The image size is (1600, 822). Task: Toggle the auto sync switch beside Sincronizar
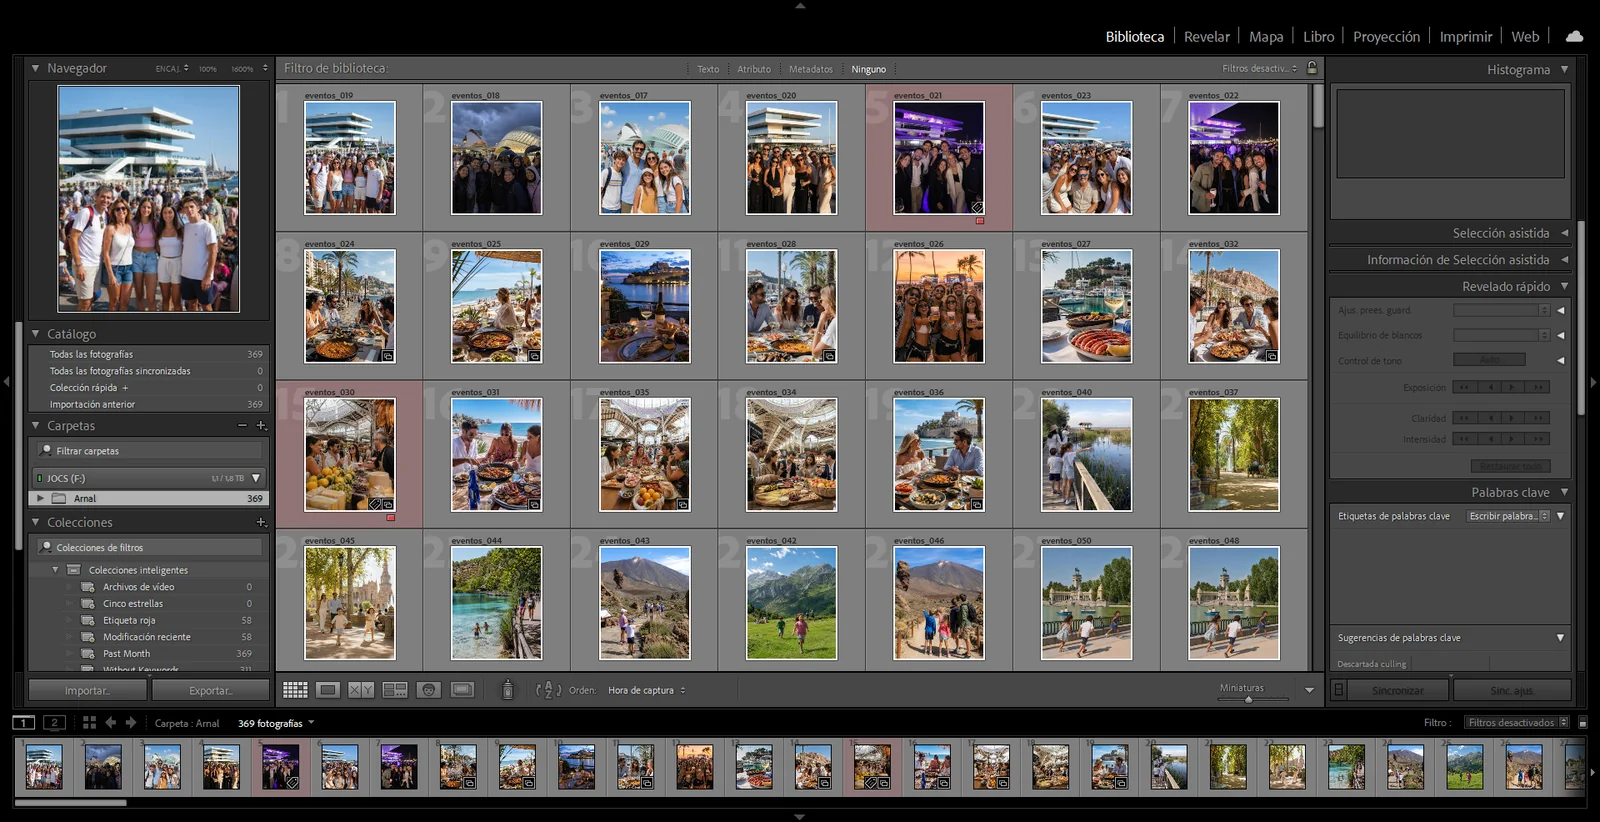(x=1339, y=690)
